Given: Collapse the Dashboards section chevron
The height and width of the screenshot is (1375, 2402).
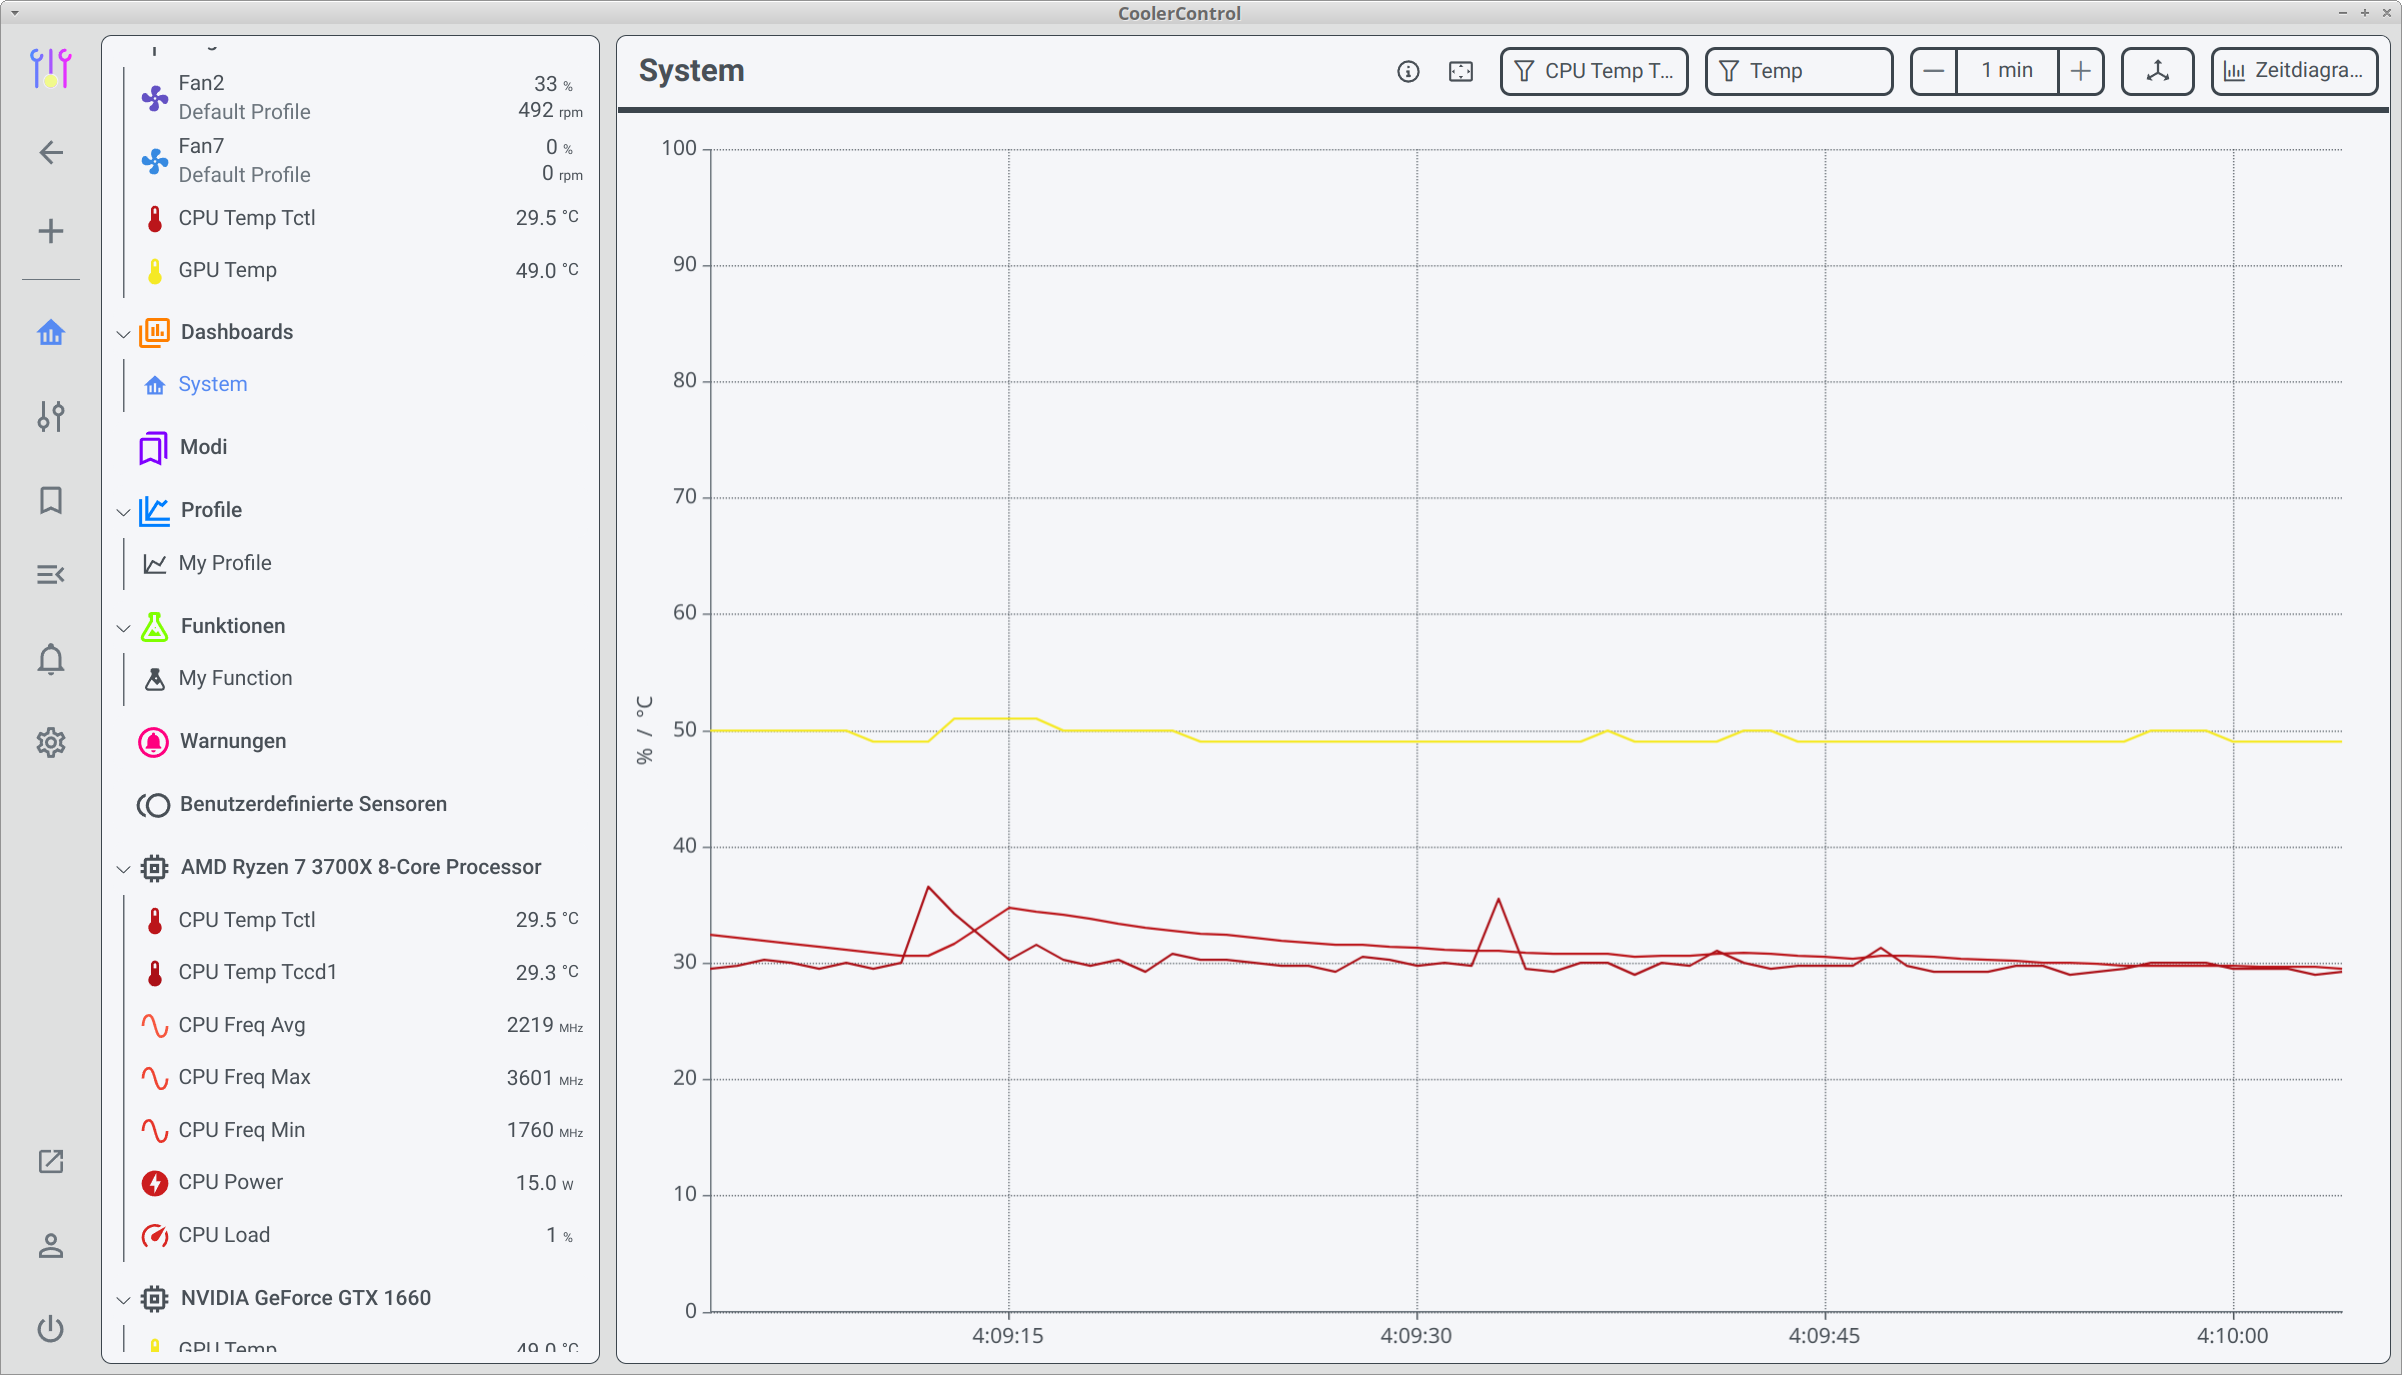Looking at the screenshot, I should [123, 333].
